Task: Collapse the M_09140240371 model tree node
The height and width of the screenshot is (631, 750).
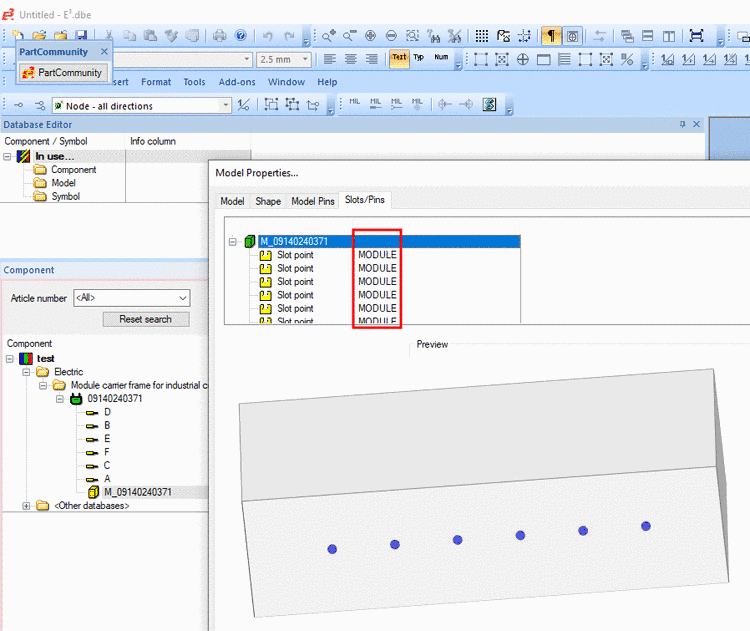Action: tap(233, 241)
